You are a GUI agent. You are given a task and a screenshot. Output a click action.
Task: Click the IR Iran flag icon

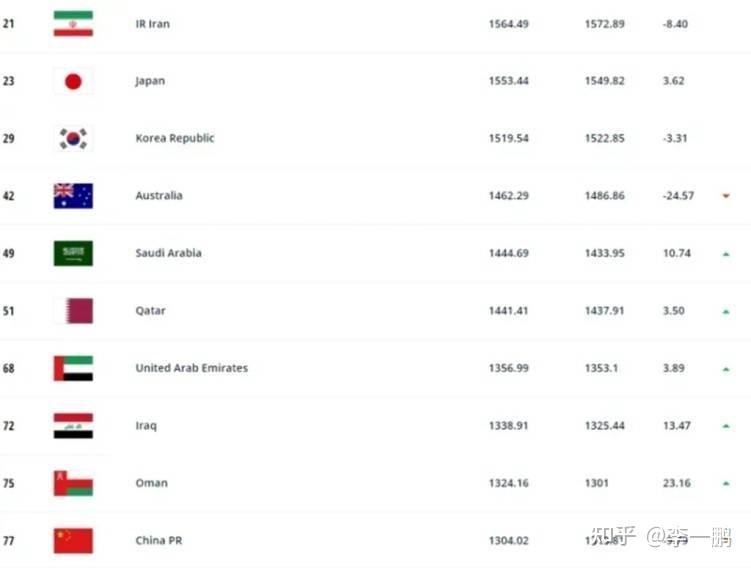coord(73,24)
